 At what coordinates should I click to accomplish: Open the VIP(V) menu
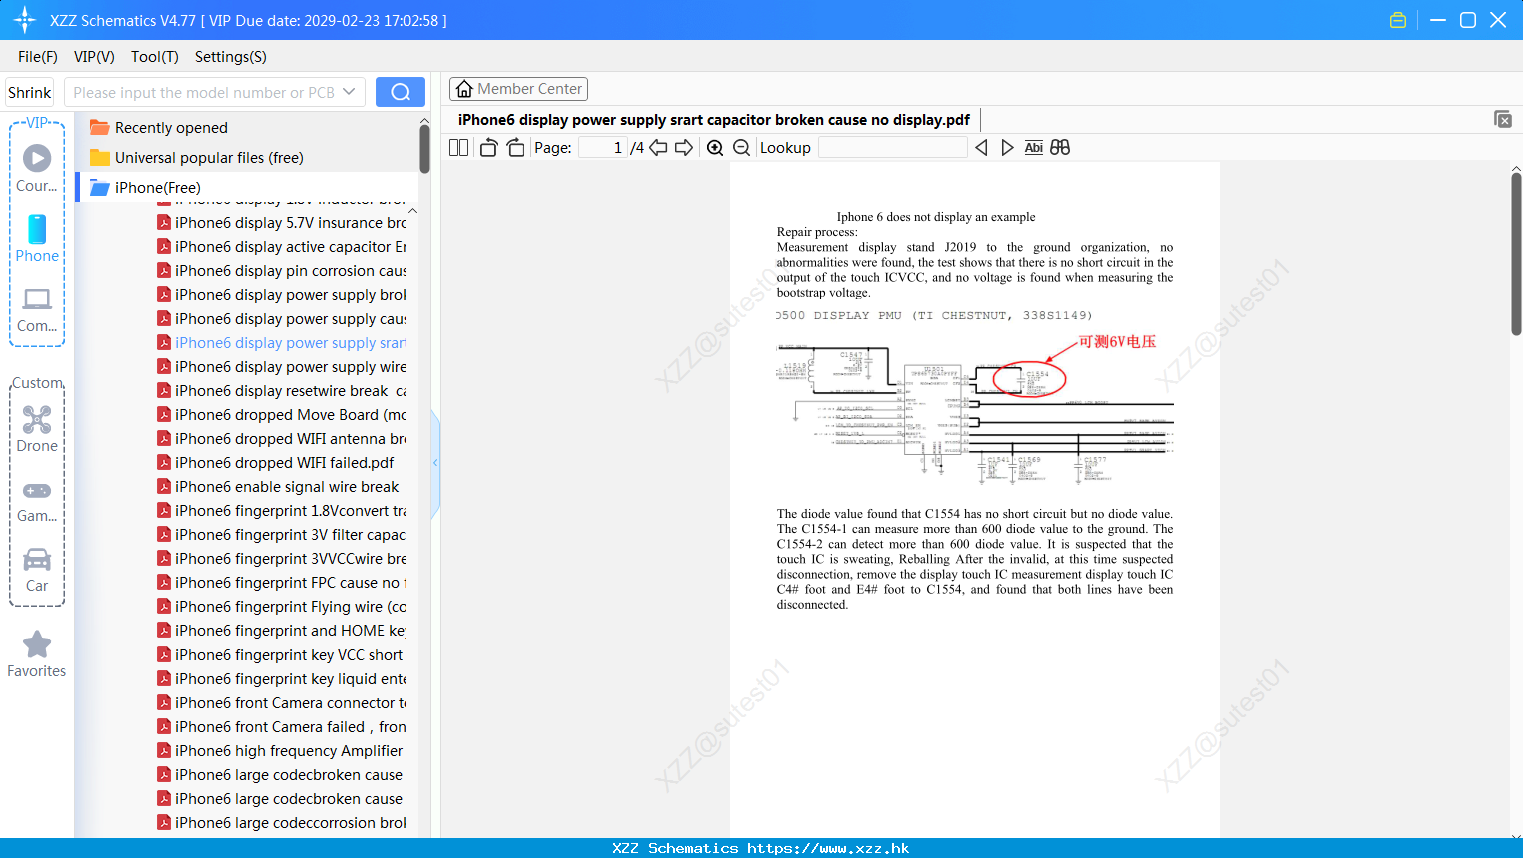[x=94, y=57]
